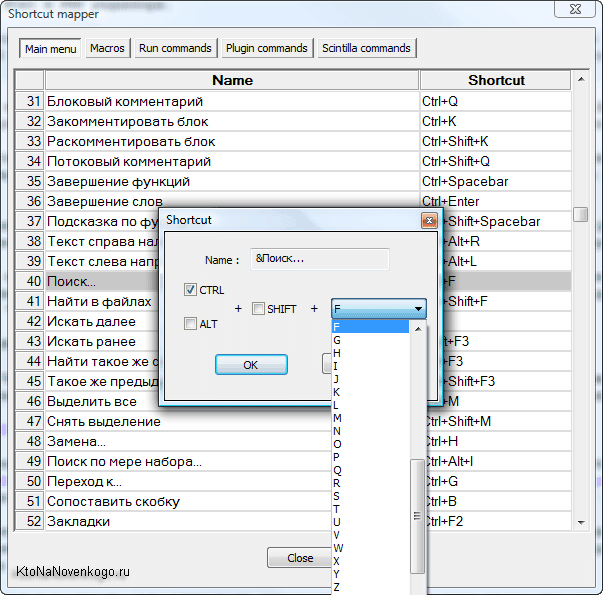603x595 pixels.
Task: Enable the SHIFT checkbox
Action: point(258,308)
